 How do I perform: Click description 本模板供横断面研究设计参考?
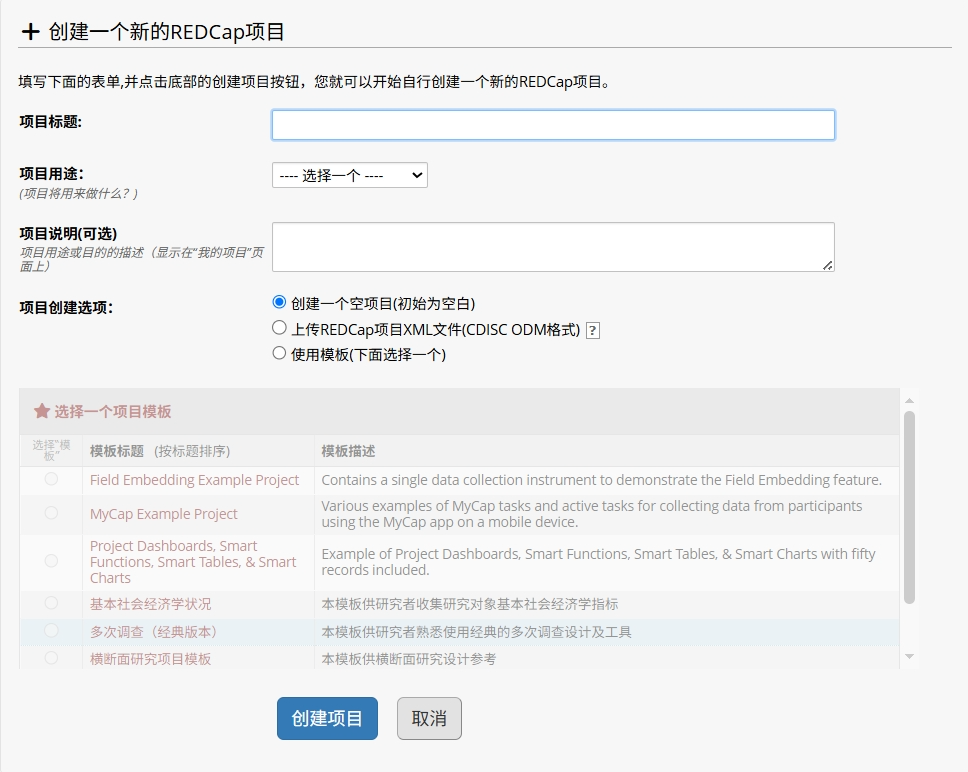[x=409, y=659]
